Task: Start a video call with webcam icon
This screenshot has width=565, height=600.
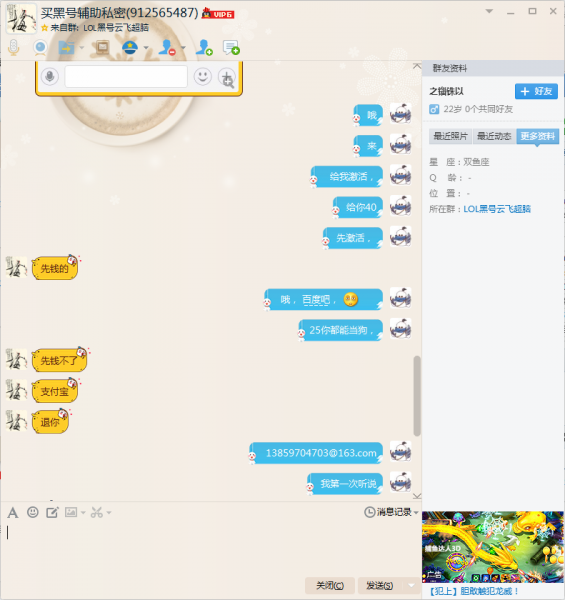Action: pos(40,48)
